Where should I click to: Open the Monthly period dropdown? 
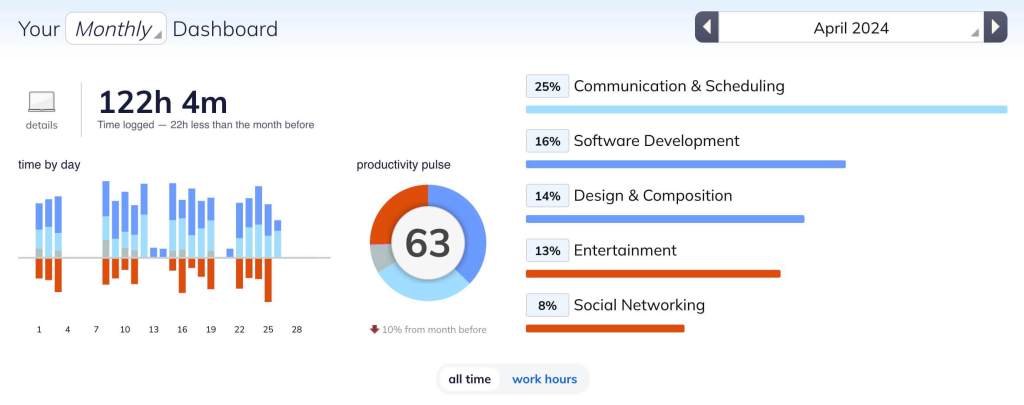(x=116, y=29)
